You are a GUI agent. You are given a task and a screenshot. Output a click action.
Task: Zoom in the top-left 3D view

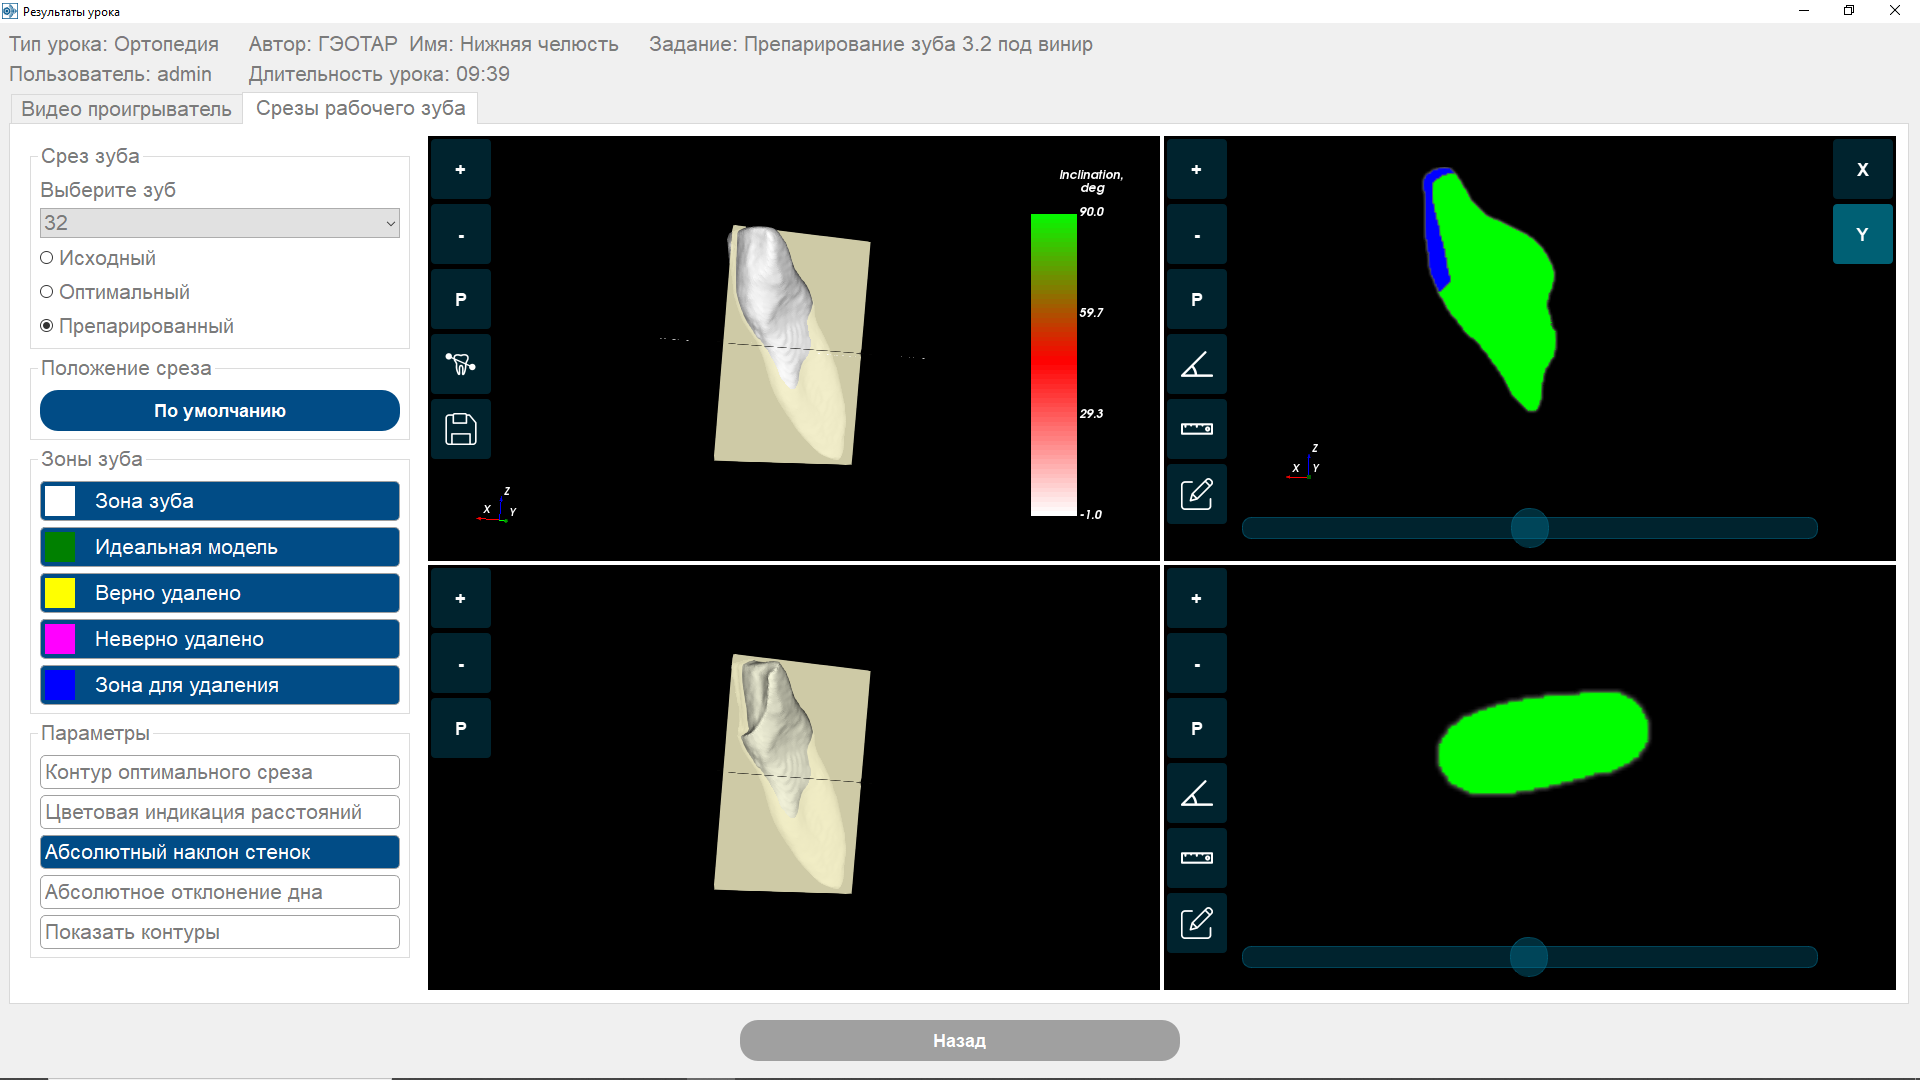(x=460, y=170)
